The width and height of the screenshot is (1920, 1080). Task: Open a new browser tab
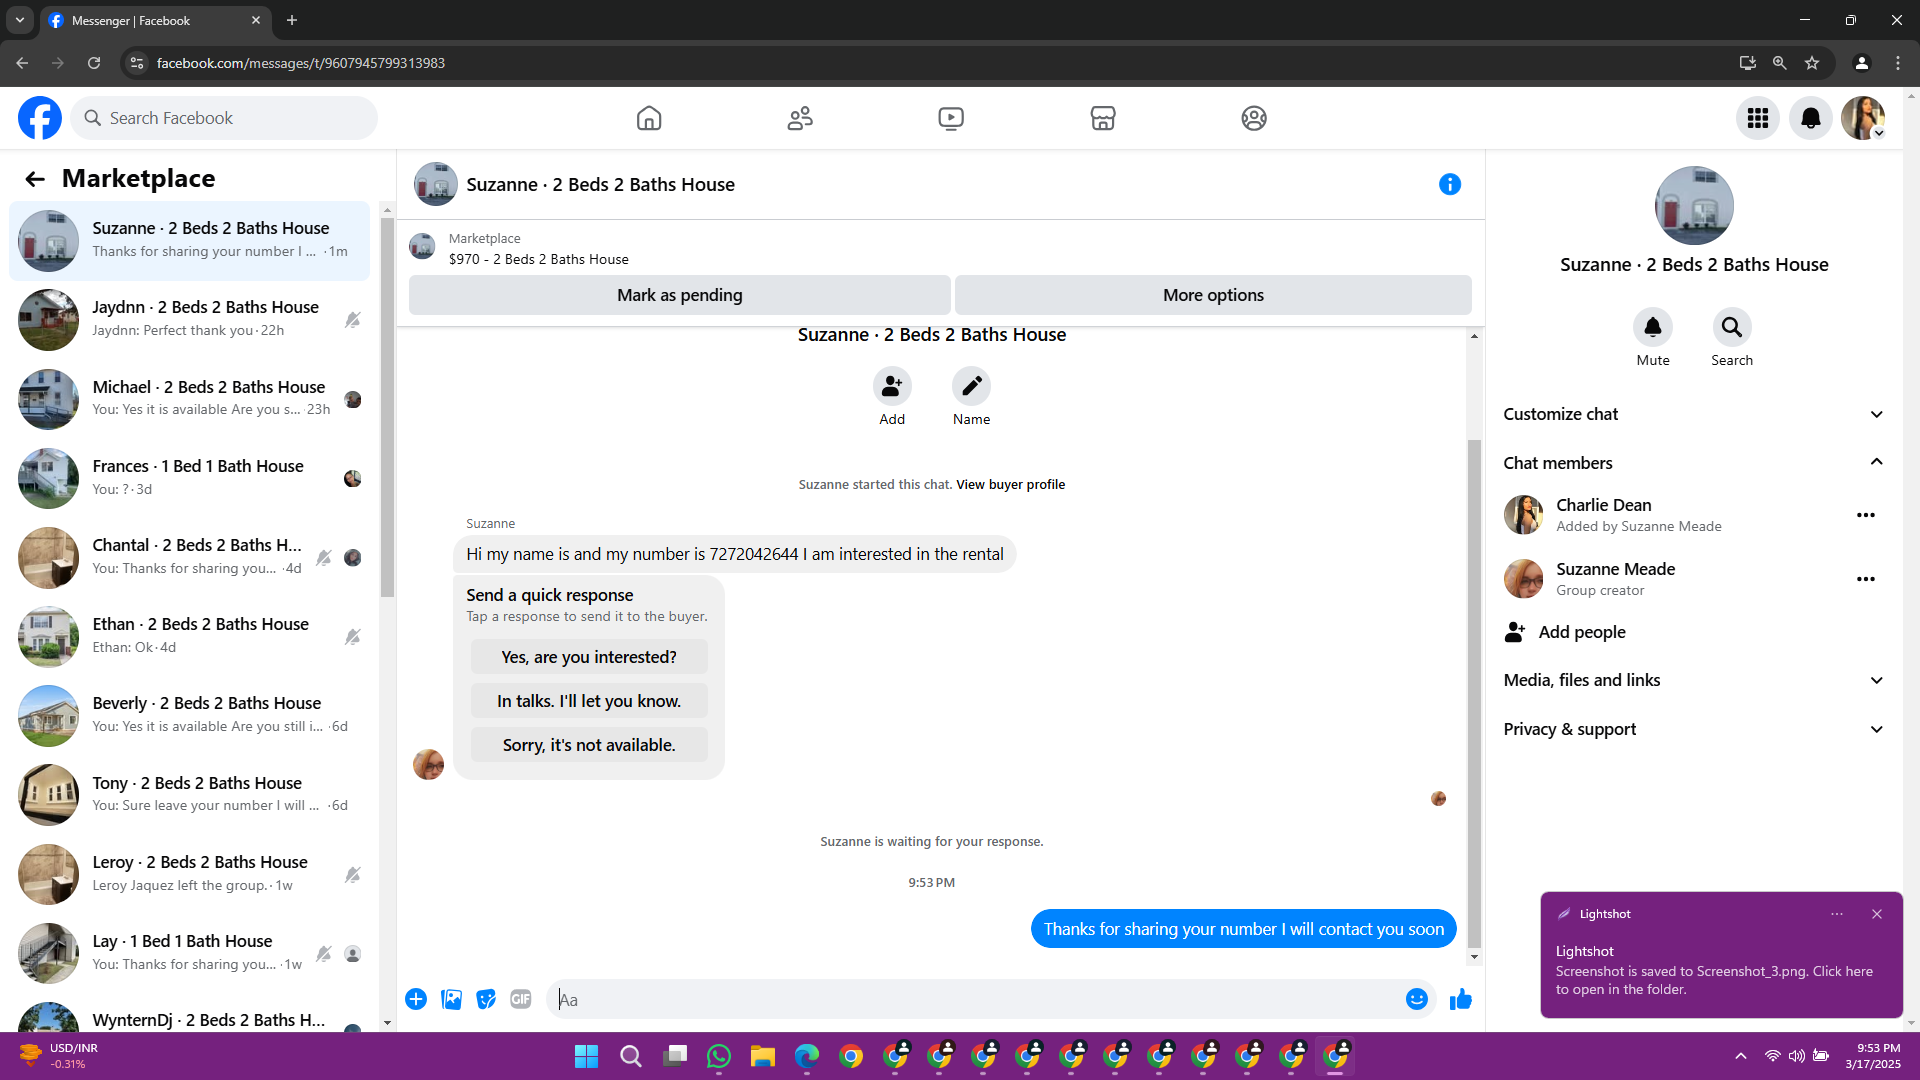click(292, 20)
